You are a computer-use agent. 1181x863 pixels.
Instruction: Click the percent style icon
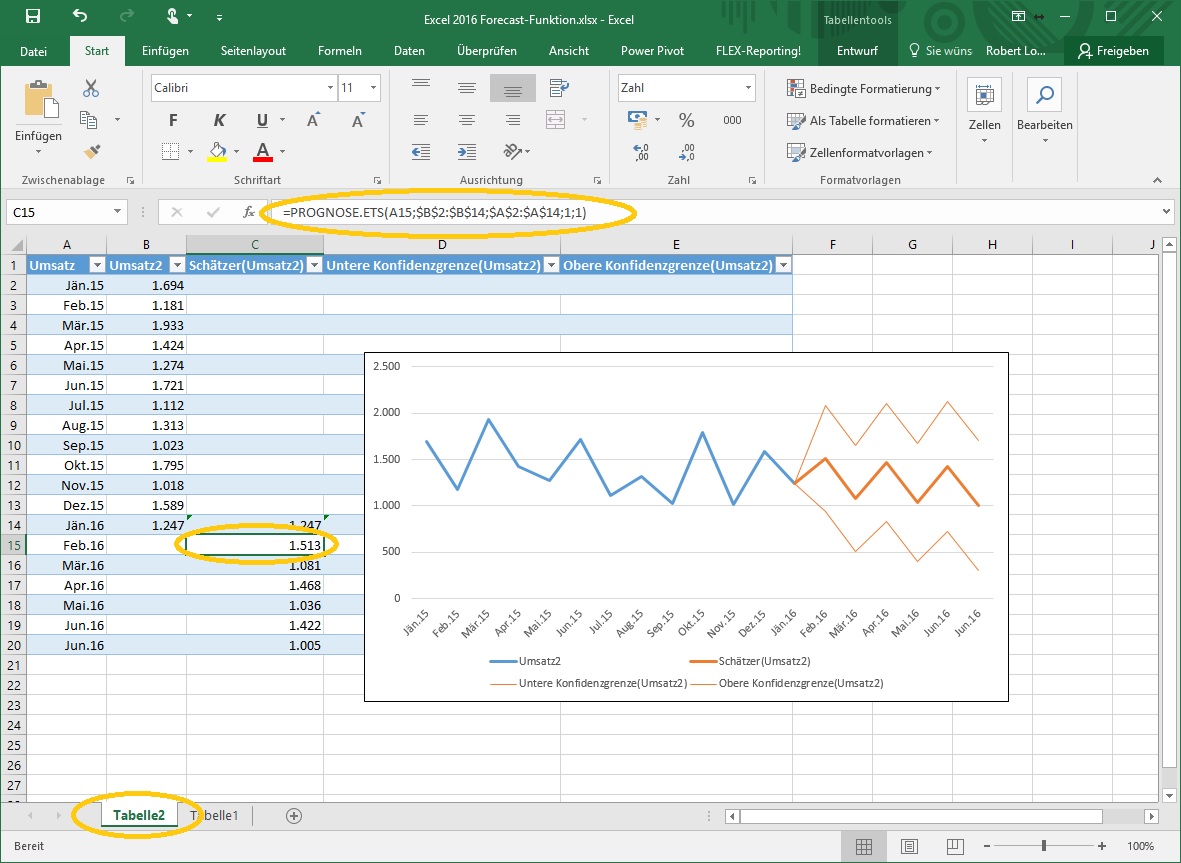(686, 120)
